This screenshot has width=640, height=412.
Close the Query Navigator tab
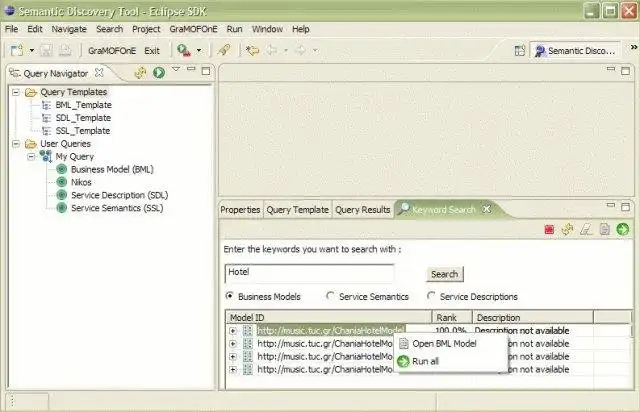[x=99, y=73]
